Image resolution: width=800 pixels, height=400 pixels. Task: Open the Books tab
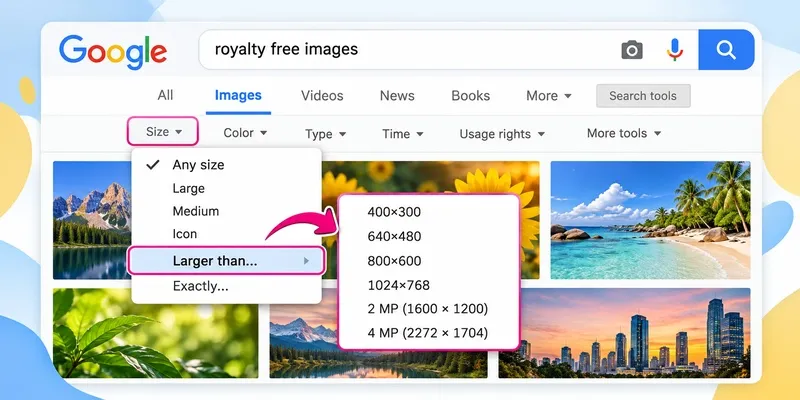click(x=470, y=95)
